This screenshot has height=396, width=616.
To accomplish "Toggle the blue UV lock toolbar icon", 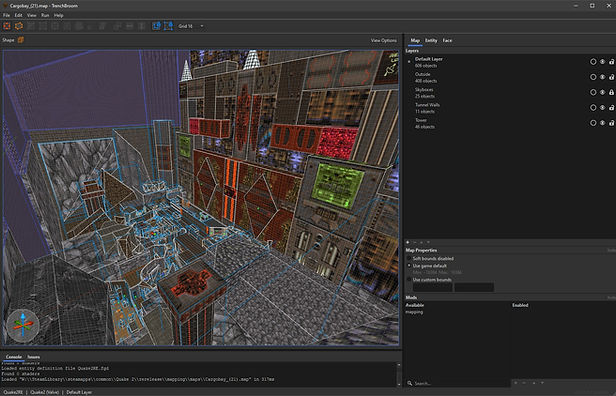I will coord(169,26).
